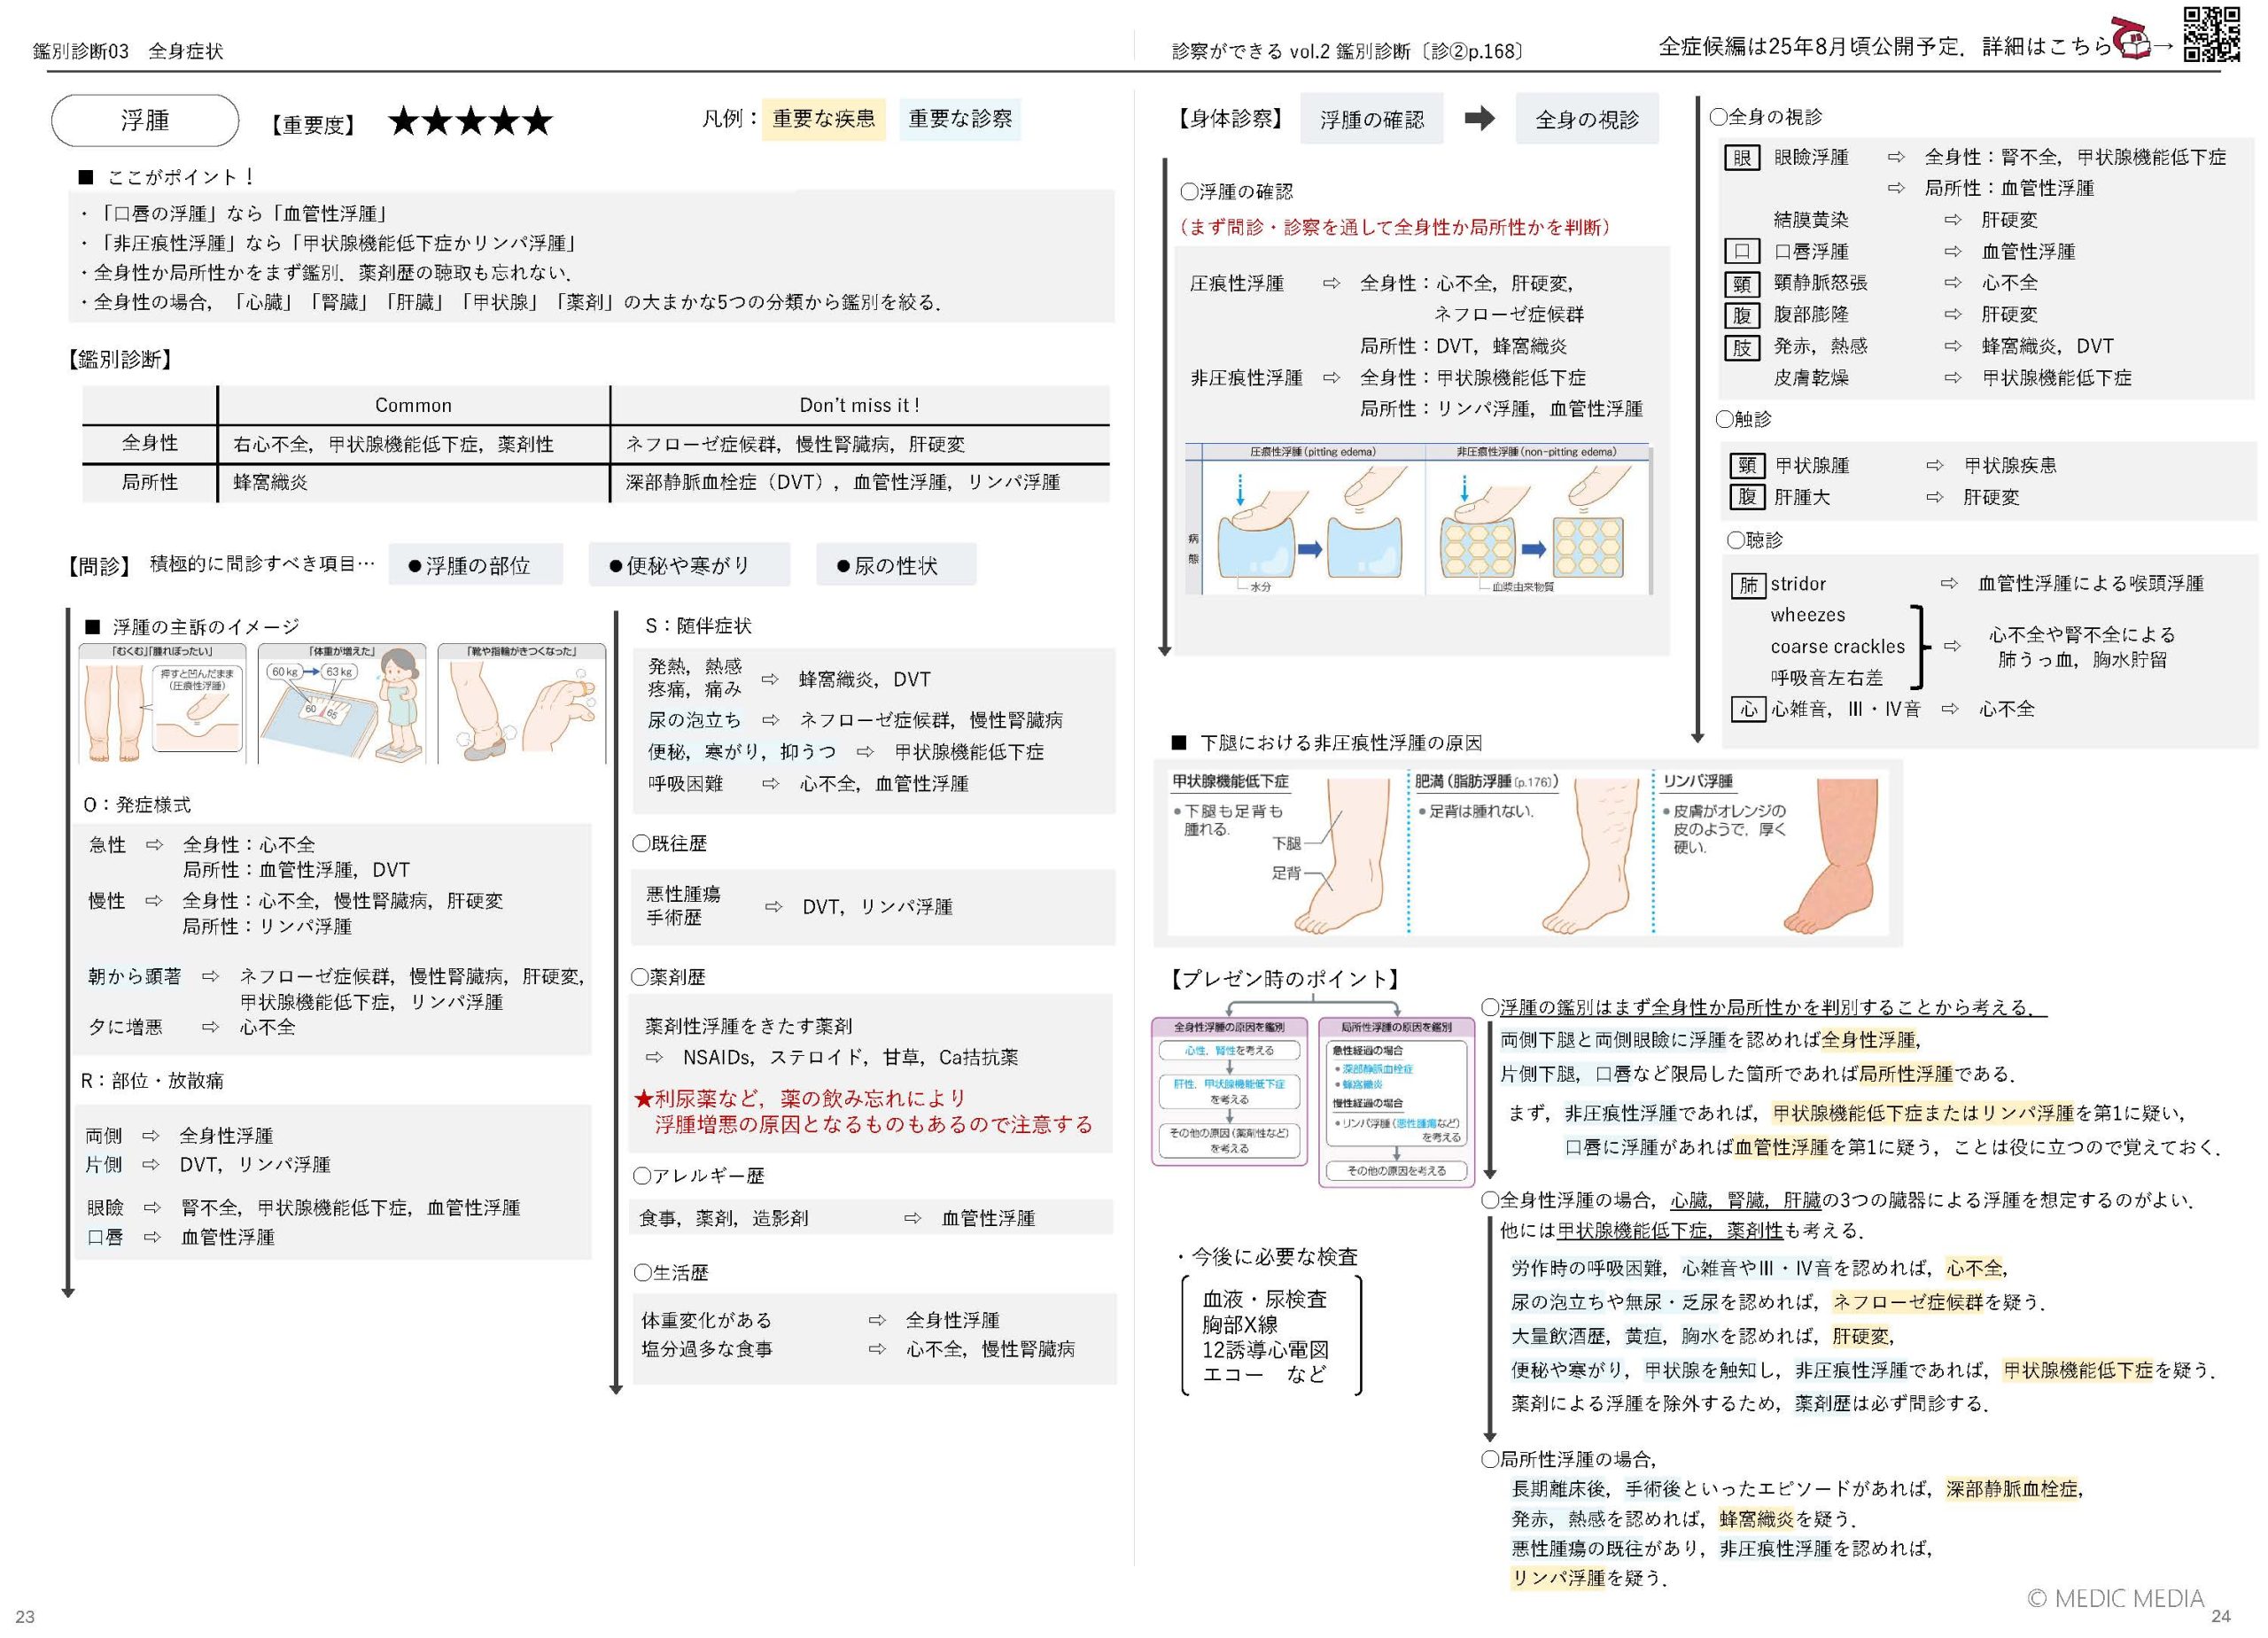The height and width of the screenshot is (1638, 2268).
Task: Select the boxed 口 label next to 口唇浮腫
Action: [1742, 251]
